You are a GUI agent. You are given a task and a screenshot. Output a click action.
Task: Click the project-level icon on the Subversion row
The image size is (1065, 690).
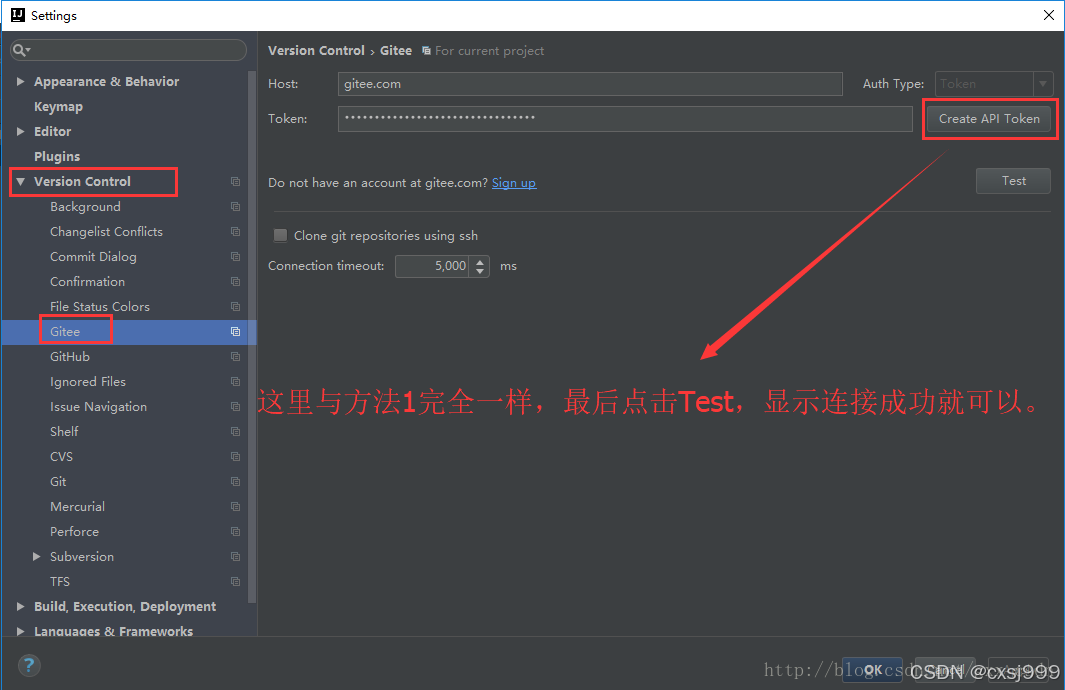(235, 556)
